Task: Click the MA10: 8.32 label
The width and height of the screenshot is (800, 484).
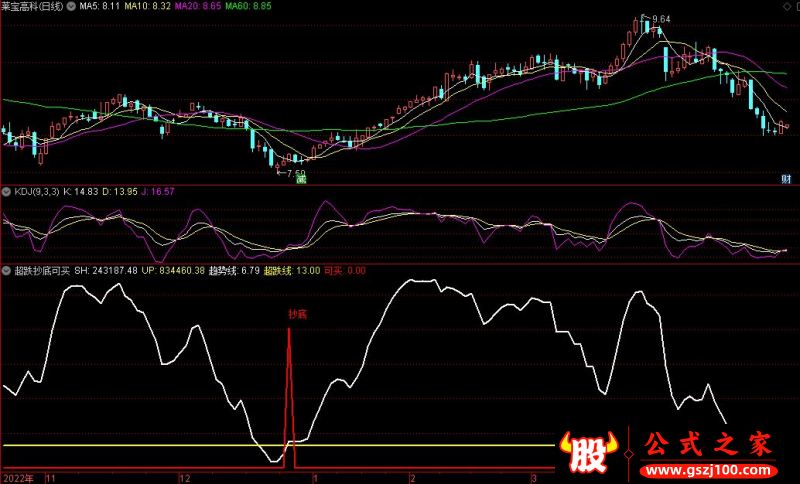Action: pyautogui.click(x=147, y=7)
